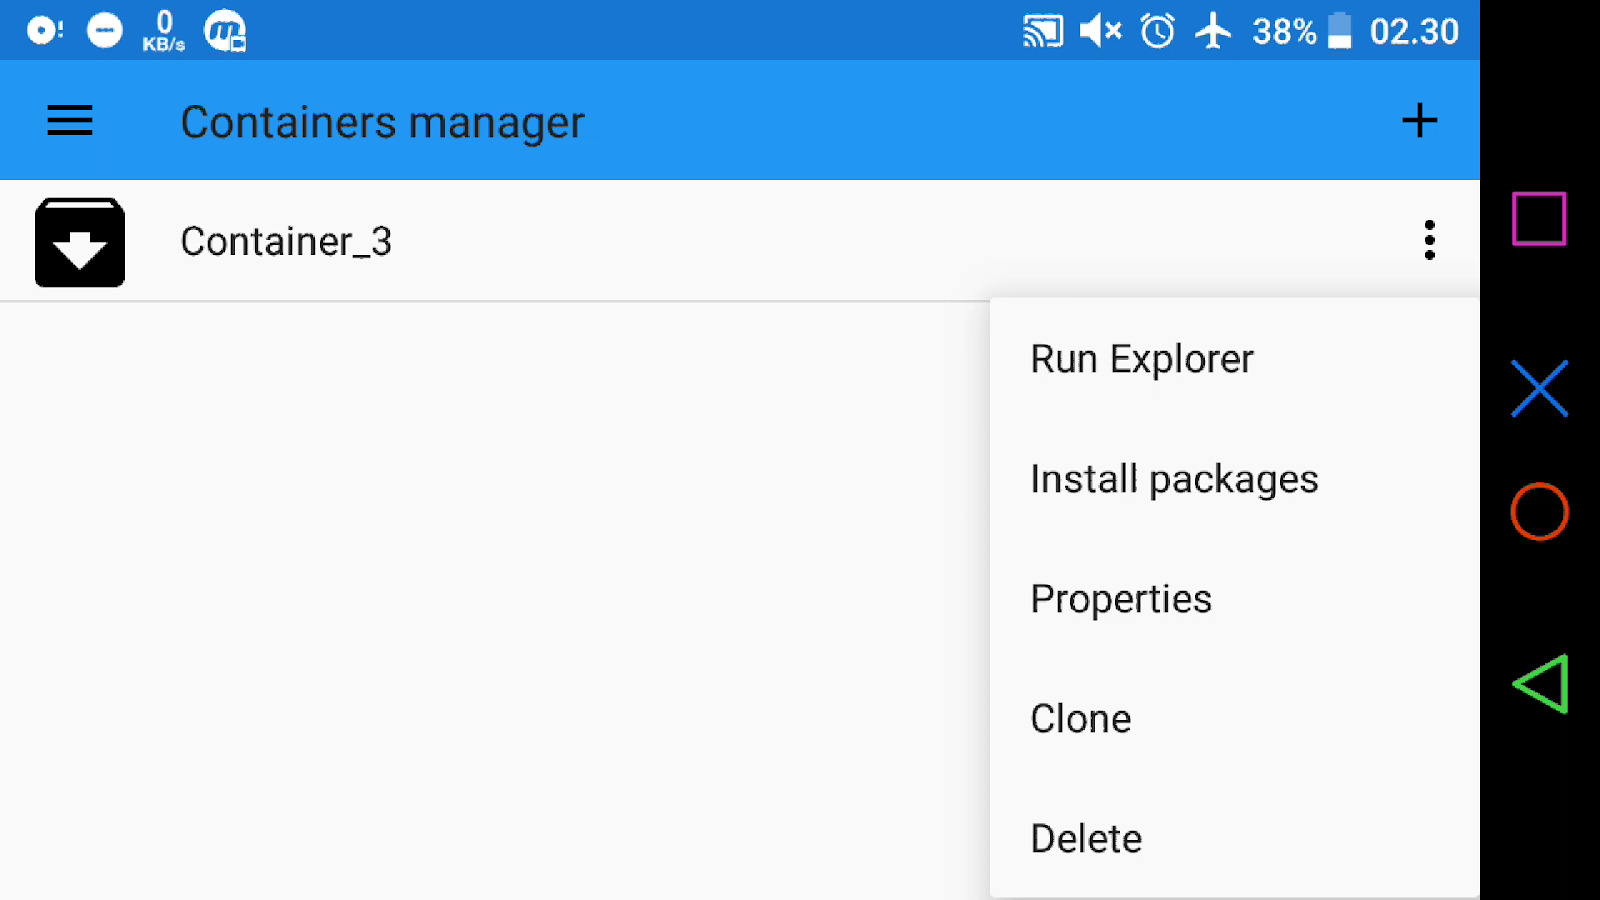Clone the Container_3 container

(1081, 718)
